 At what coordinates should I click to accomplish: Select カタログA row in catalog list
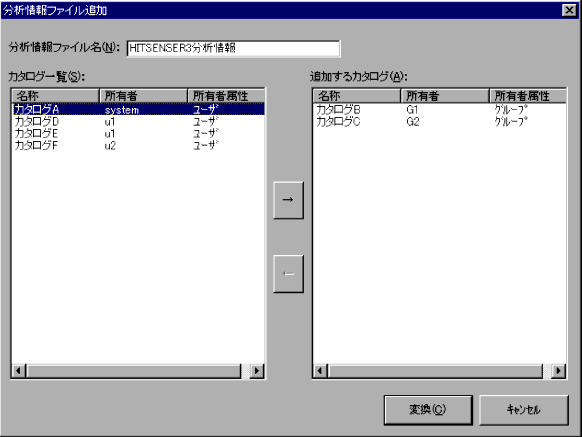point(138,110)
